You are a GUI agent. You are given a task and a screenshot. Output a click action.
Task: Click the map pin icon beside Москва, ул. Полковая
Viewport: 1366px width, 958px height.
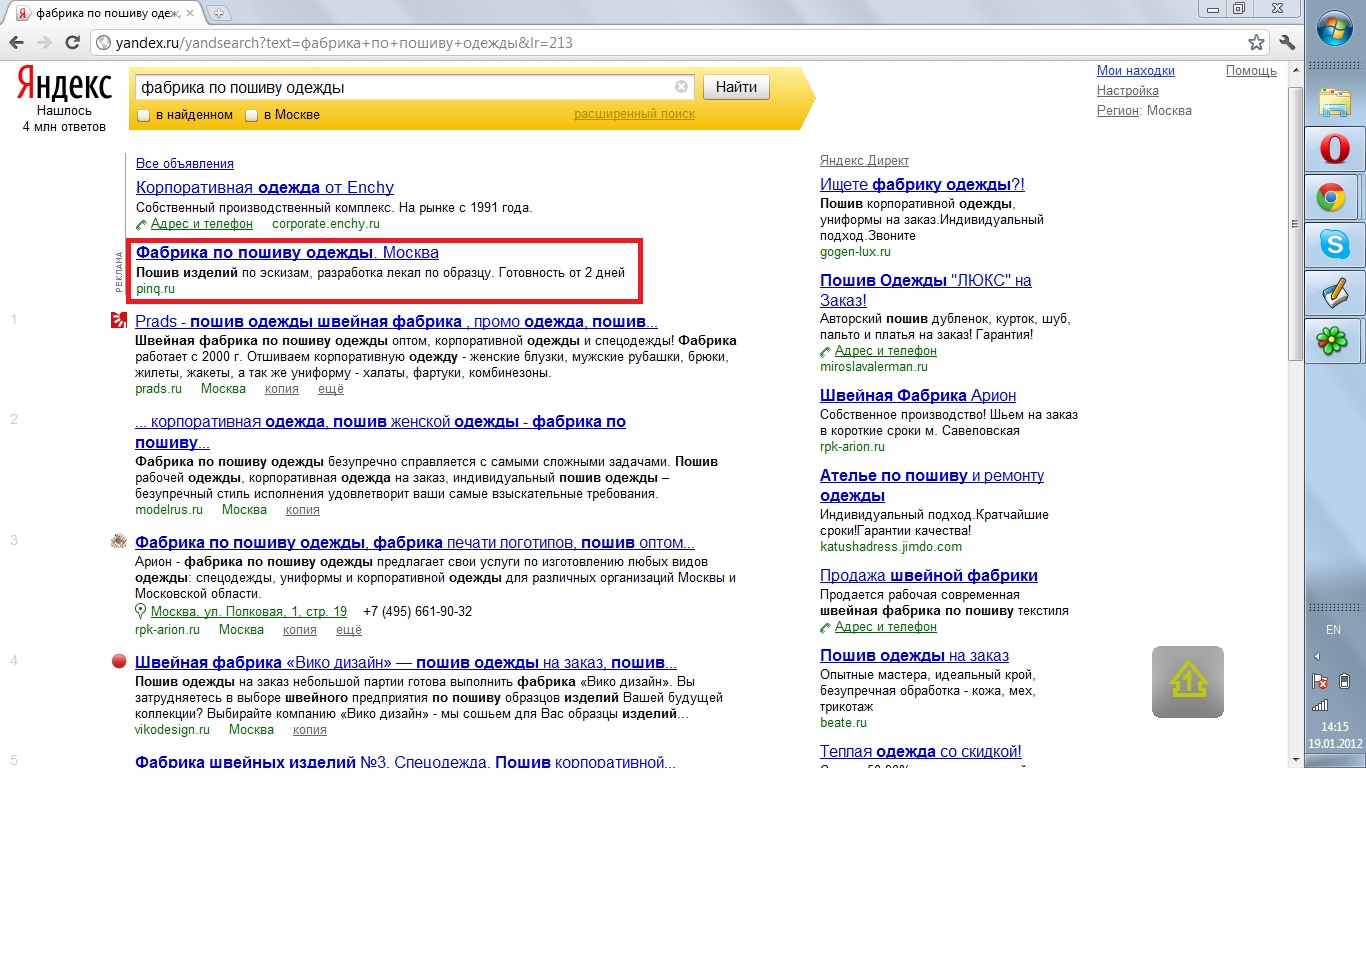pos(141,611)
